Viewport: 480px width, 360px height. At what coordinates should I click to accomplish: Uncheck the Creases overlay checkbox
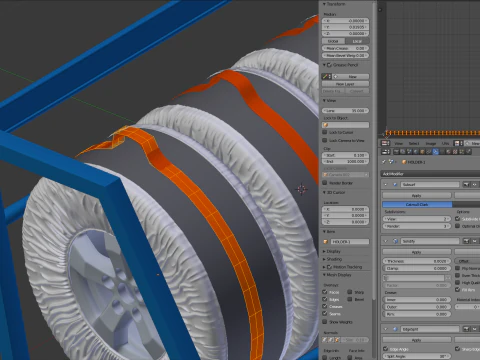click(x=325, y=306)
